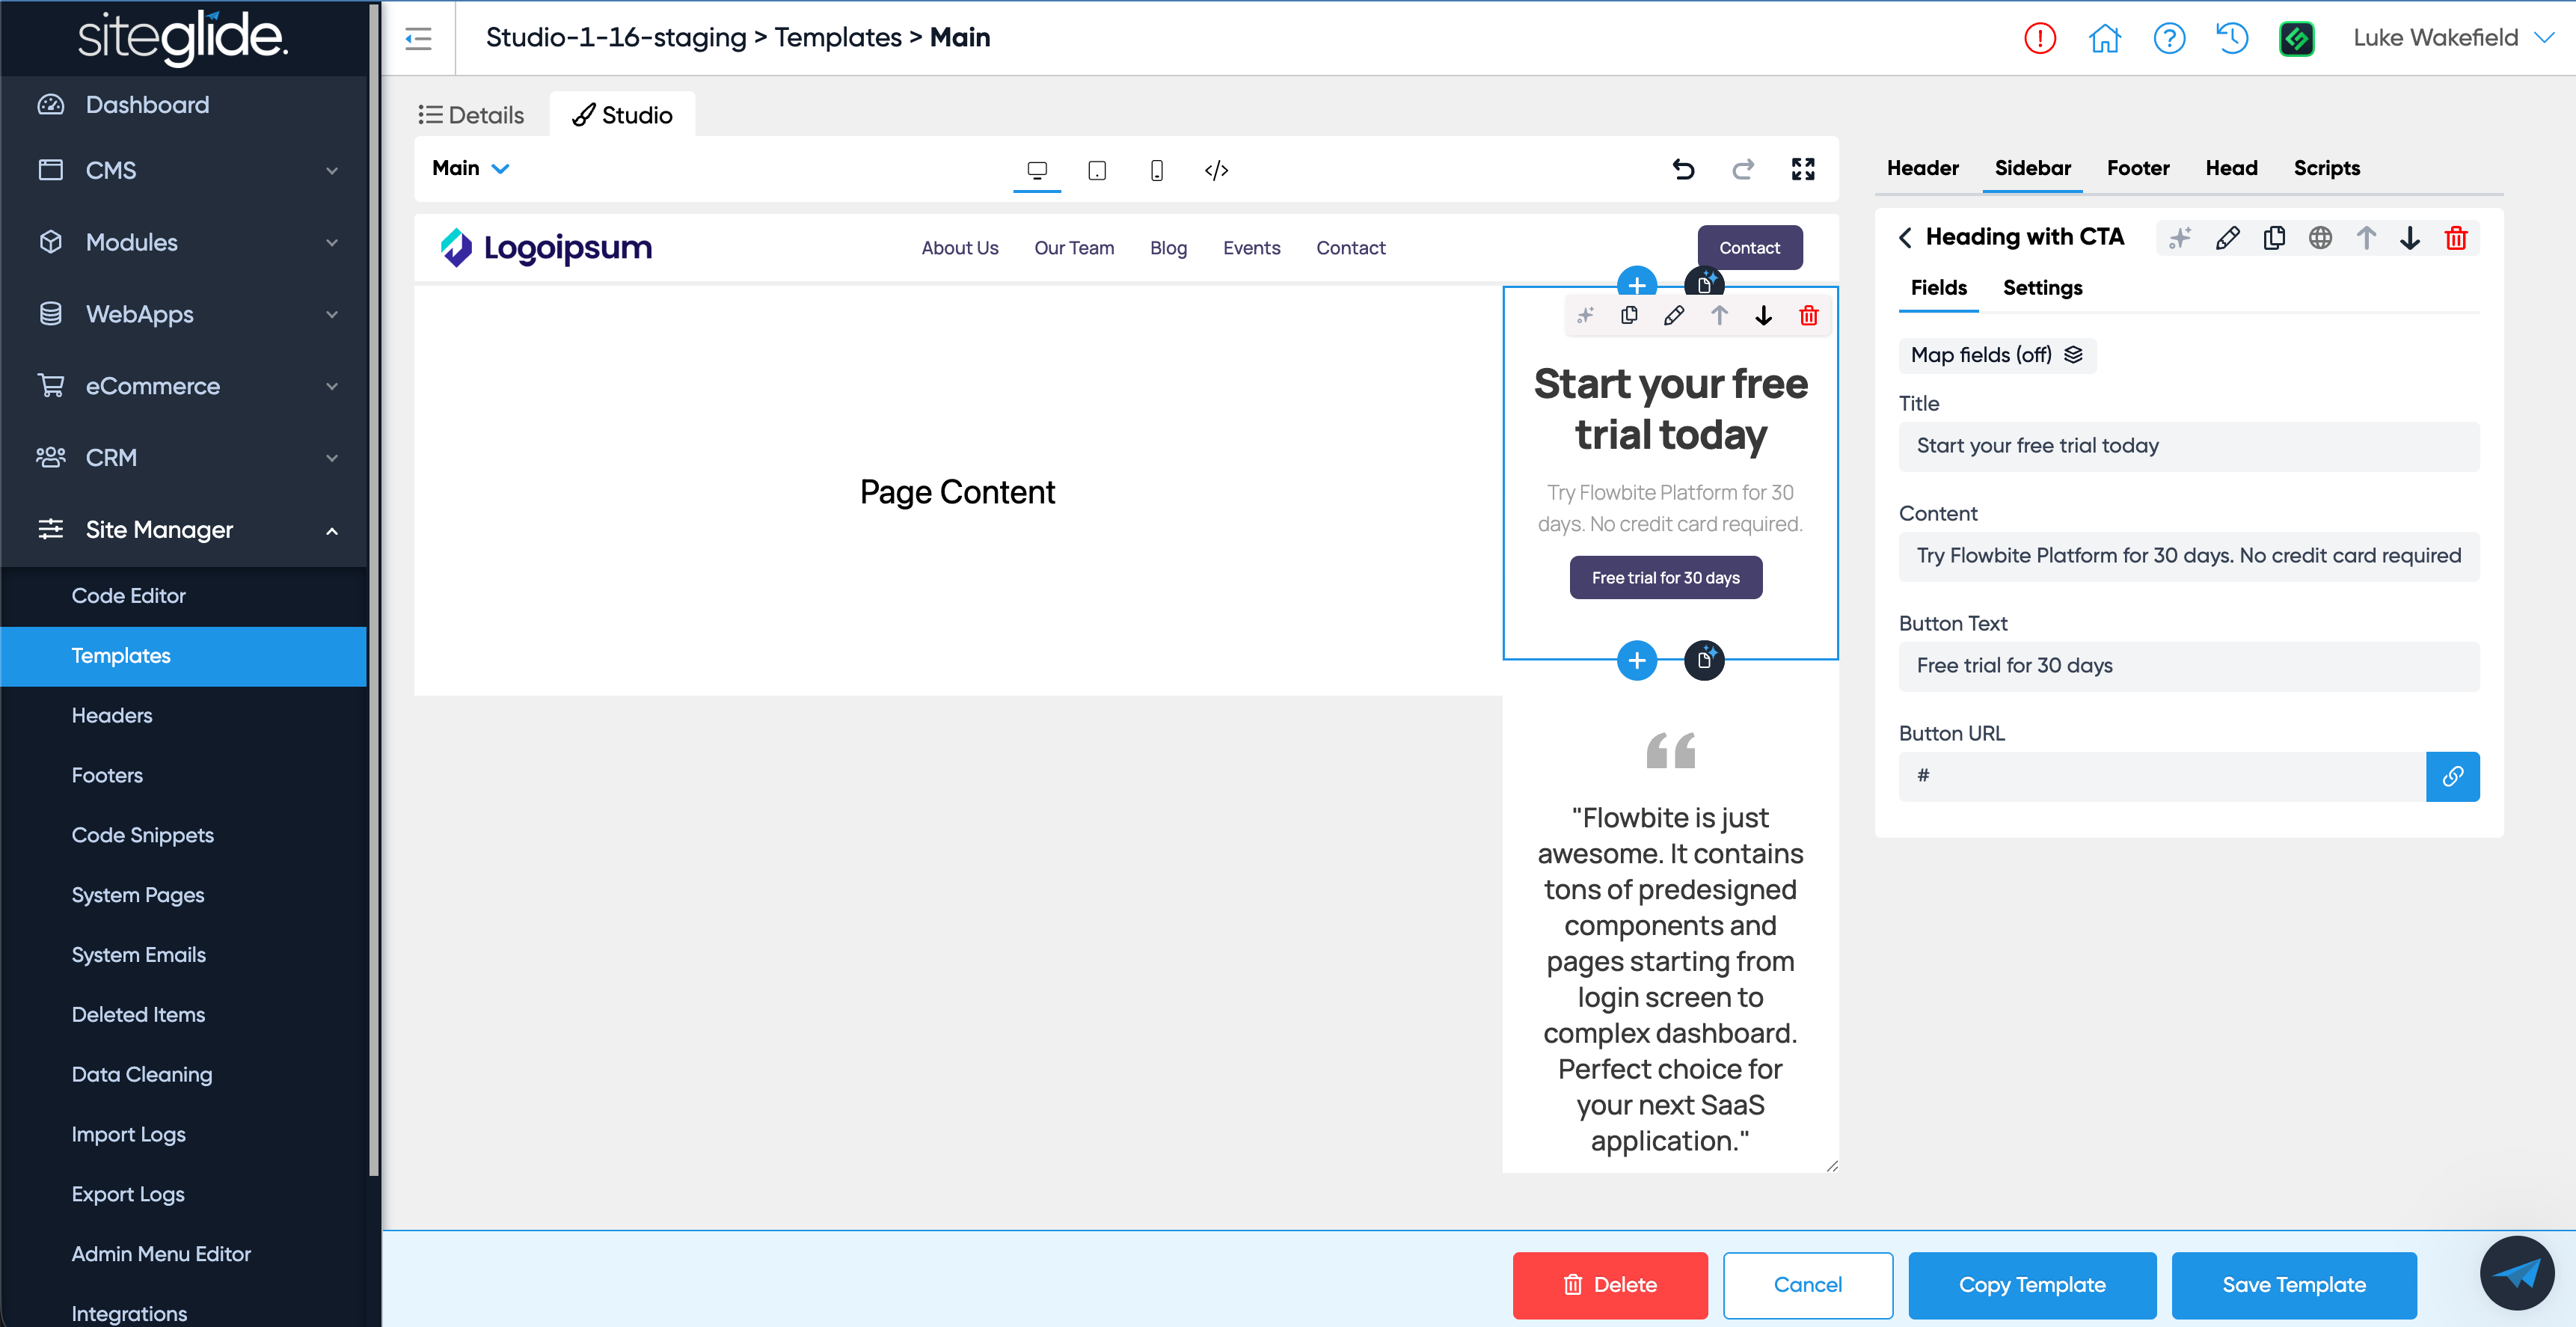
Task: Open the history clock icon in top bar
Action: click(x=2232, y=38)
